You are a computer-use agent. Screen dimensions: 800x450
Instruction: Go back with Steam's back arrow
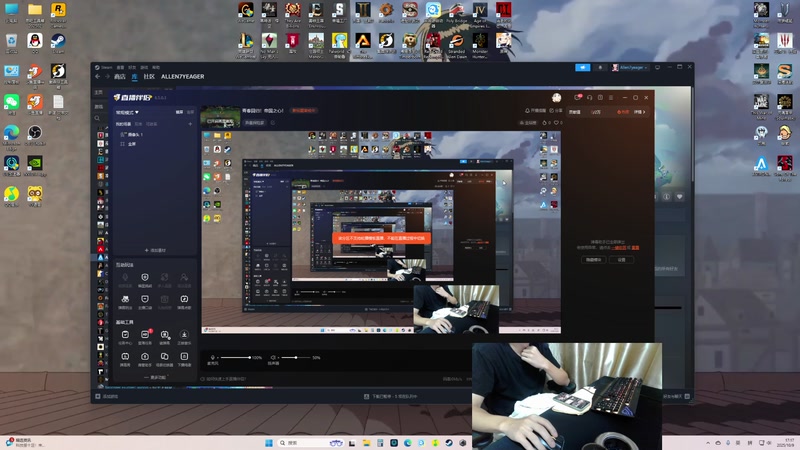(97, 77)
